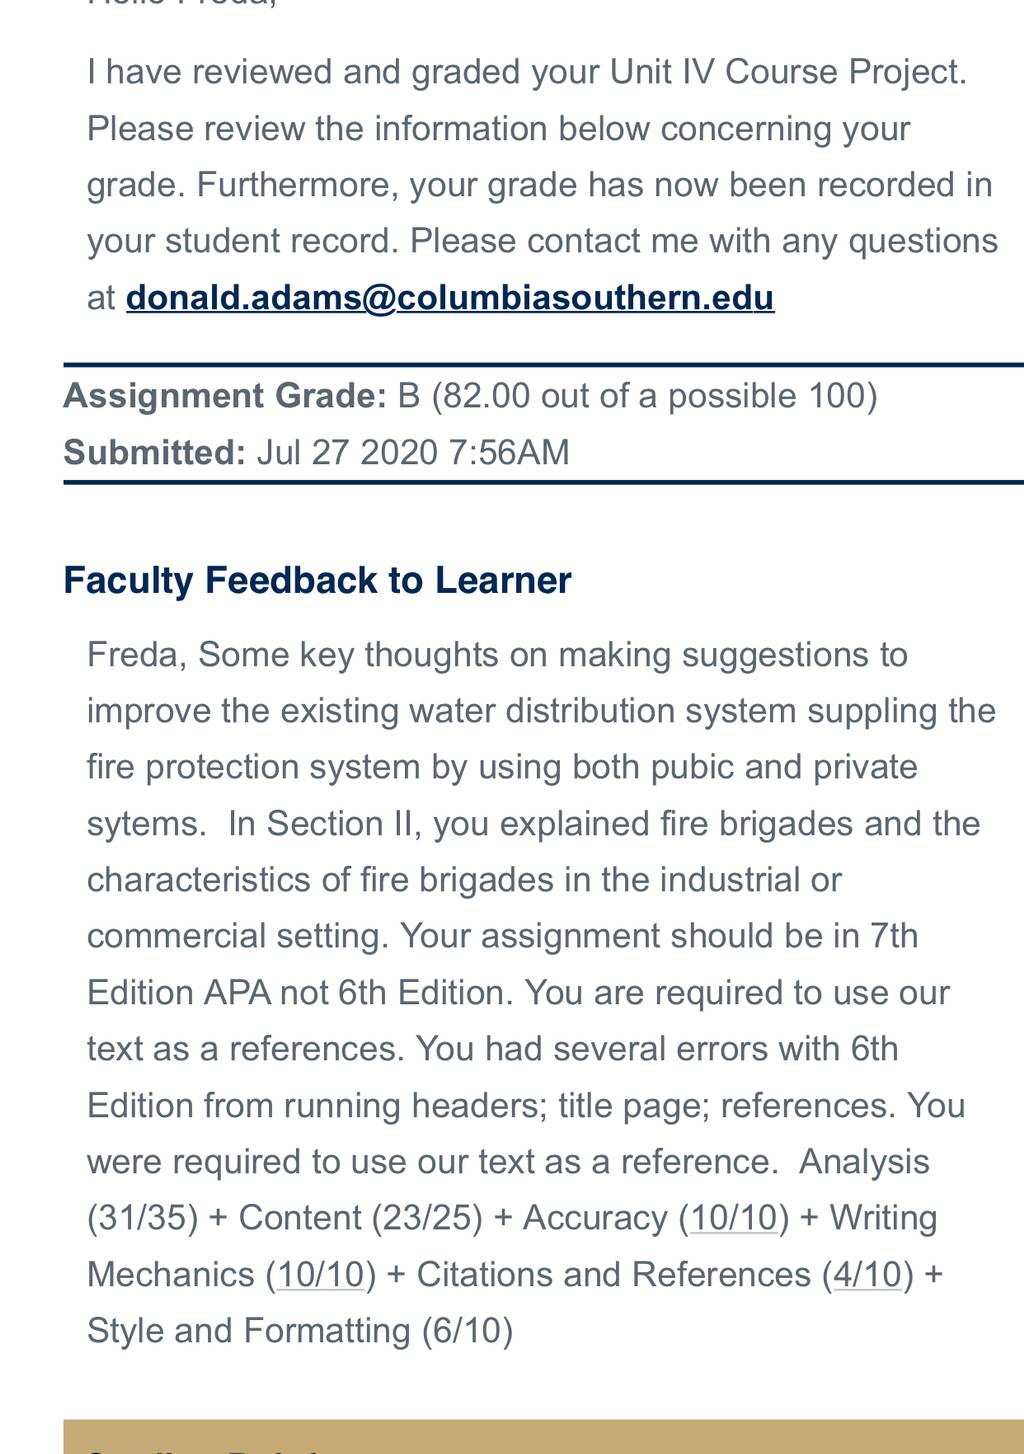Tap the Jul 27 2020 7:56AM timestamp
This screenshot has height=1454, width=1024.
point(413,453)
